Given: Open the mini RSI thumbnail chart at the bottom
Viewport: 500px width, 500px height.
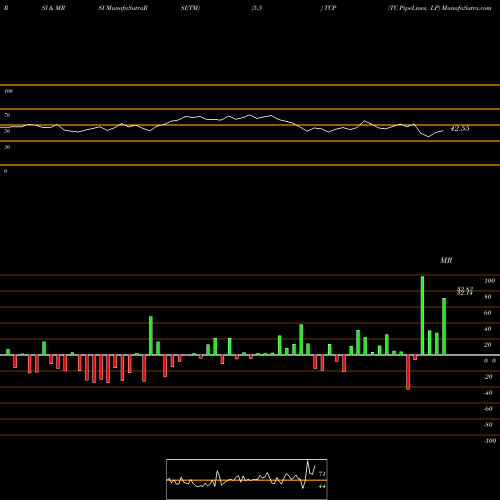Looking at the screenshot, I should coord(247,479).
